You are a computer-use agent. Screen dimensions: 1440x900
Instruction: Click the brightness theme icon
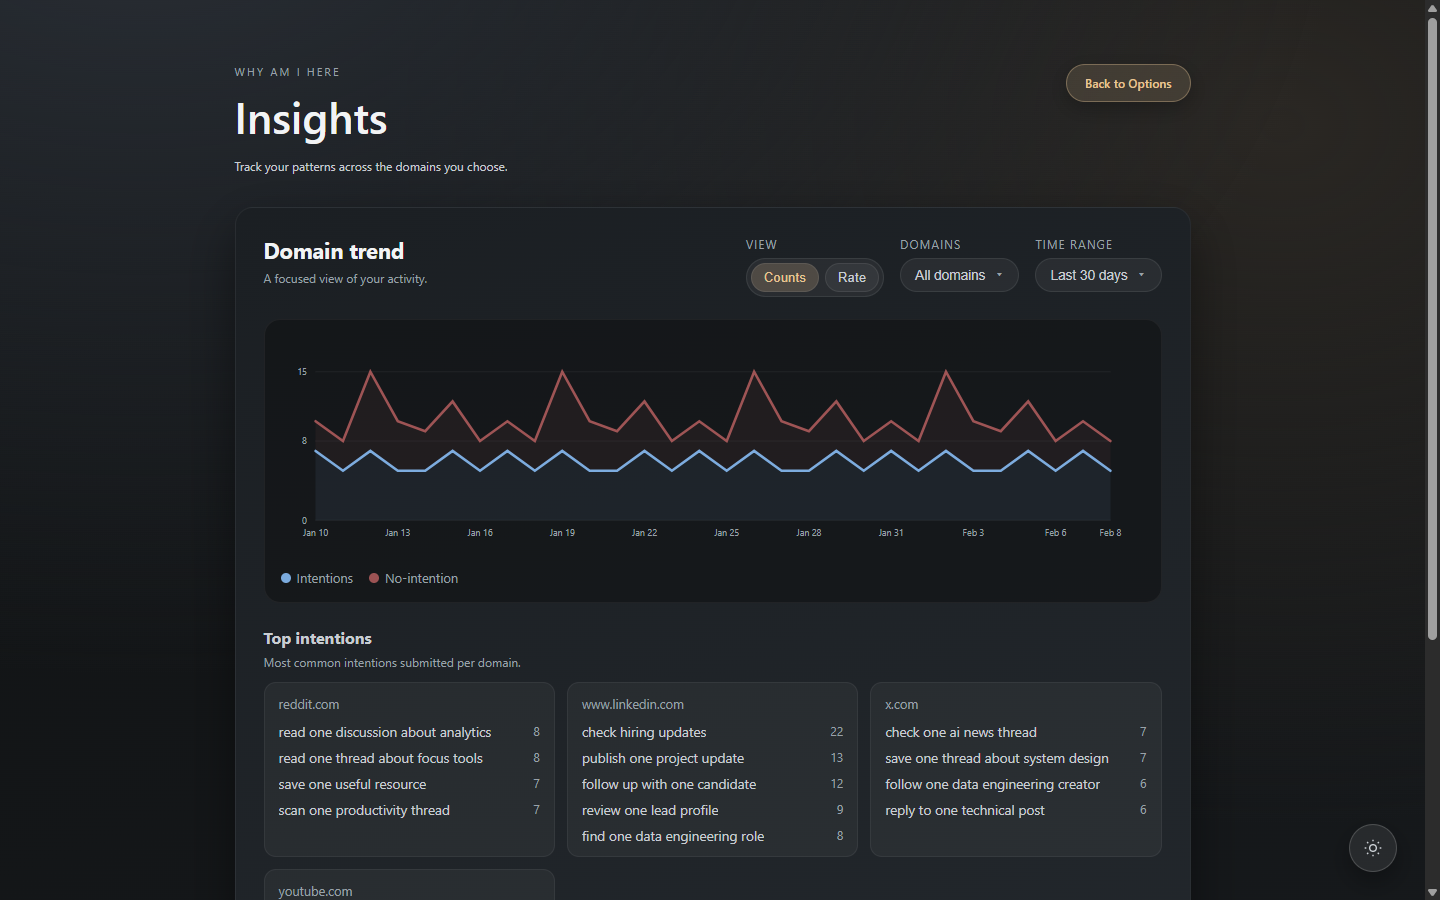tap(1372, 847)
